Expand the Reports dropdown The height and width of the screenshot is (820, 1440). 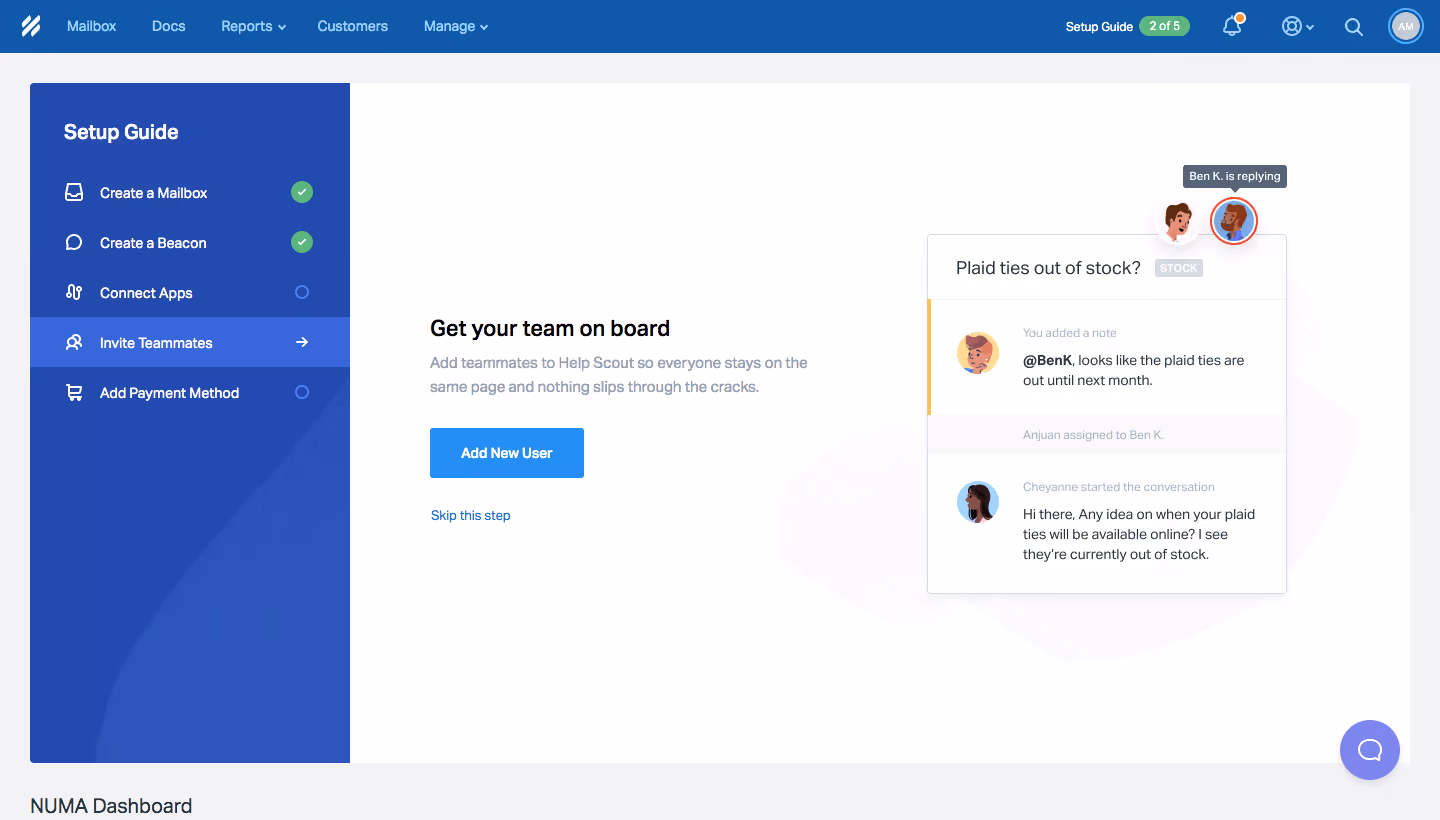[x=254, y=26]
